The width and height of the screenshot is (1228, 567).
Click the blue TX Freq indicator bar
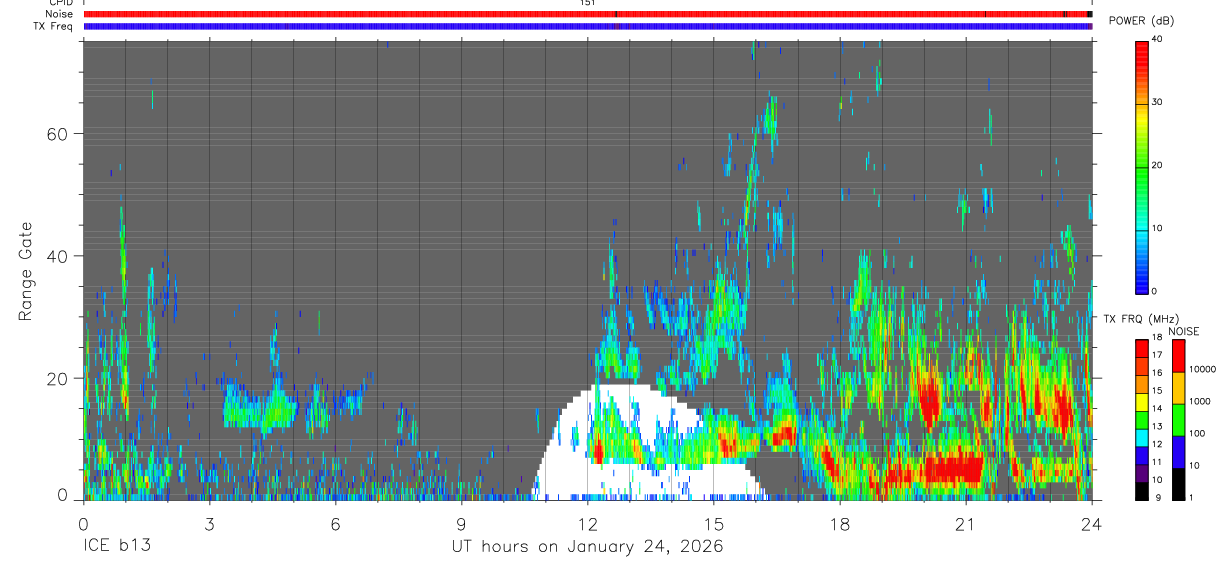[588, 26]
